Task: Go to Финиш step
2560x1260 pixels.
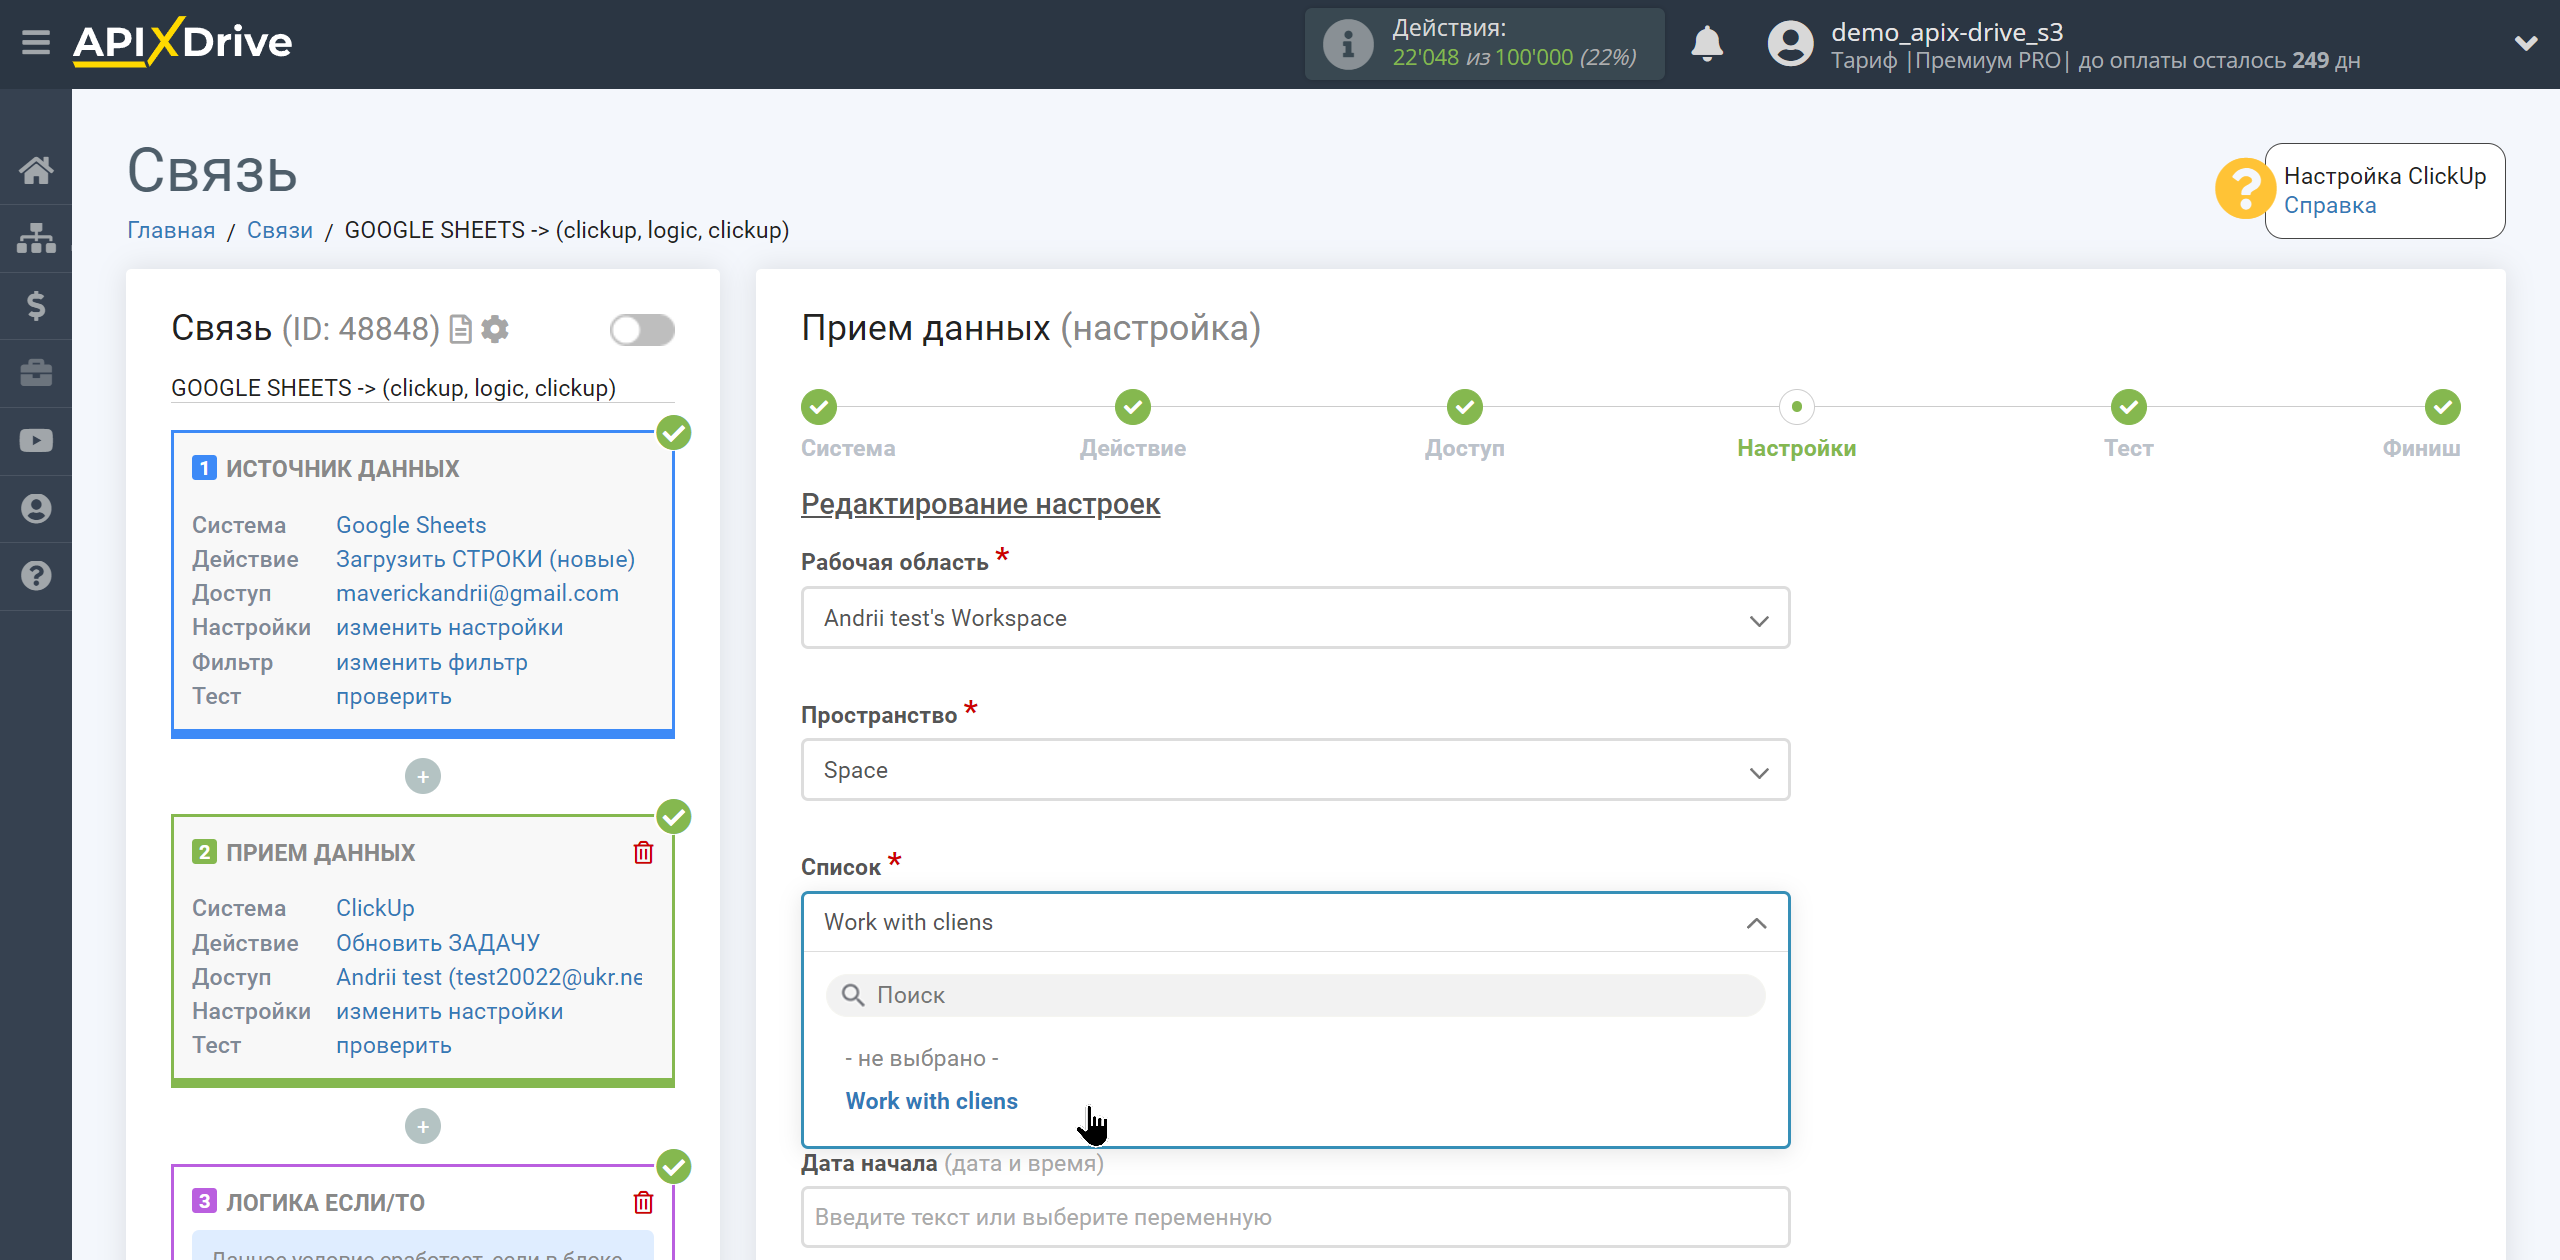Action: [2443, 407]
